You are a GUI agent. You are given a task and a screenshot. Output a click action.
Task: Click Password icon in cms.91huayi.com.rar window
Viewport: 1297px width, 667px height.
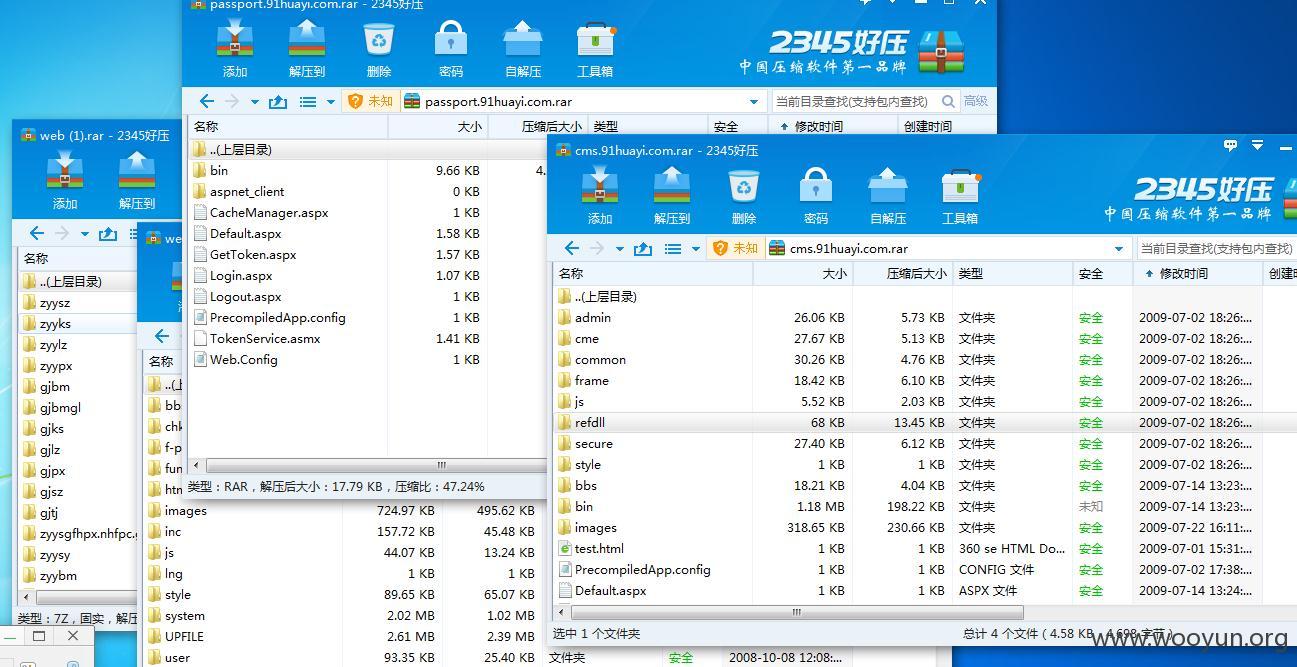pyautogui.click(x=816, y=188)
